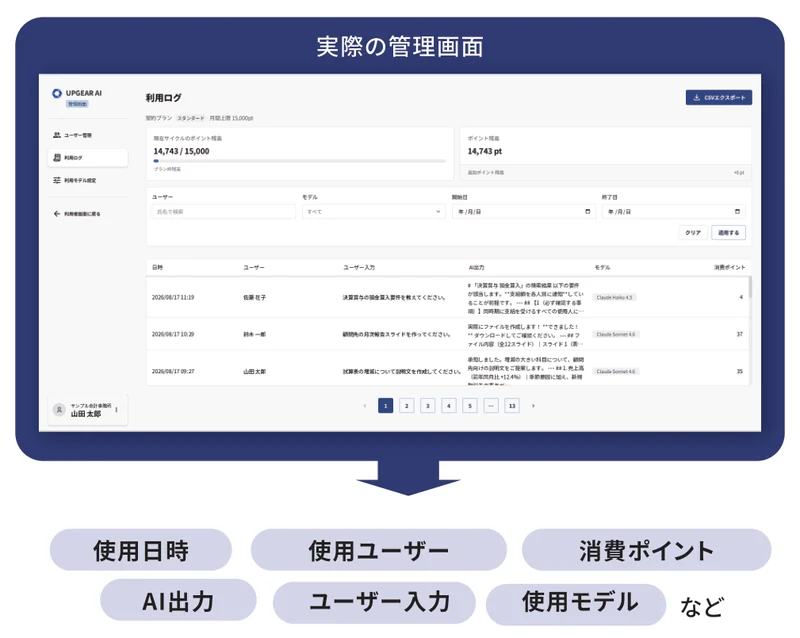Click the 開始日 date field
The image size is (800, 638).
[x=523, y=211]
